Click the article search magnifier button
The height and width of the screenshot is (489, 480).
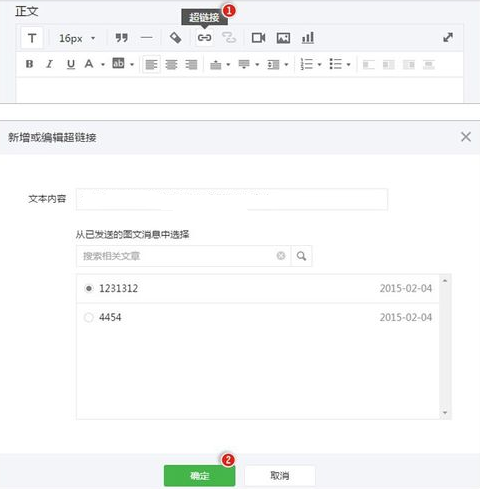(301, 256)
